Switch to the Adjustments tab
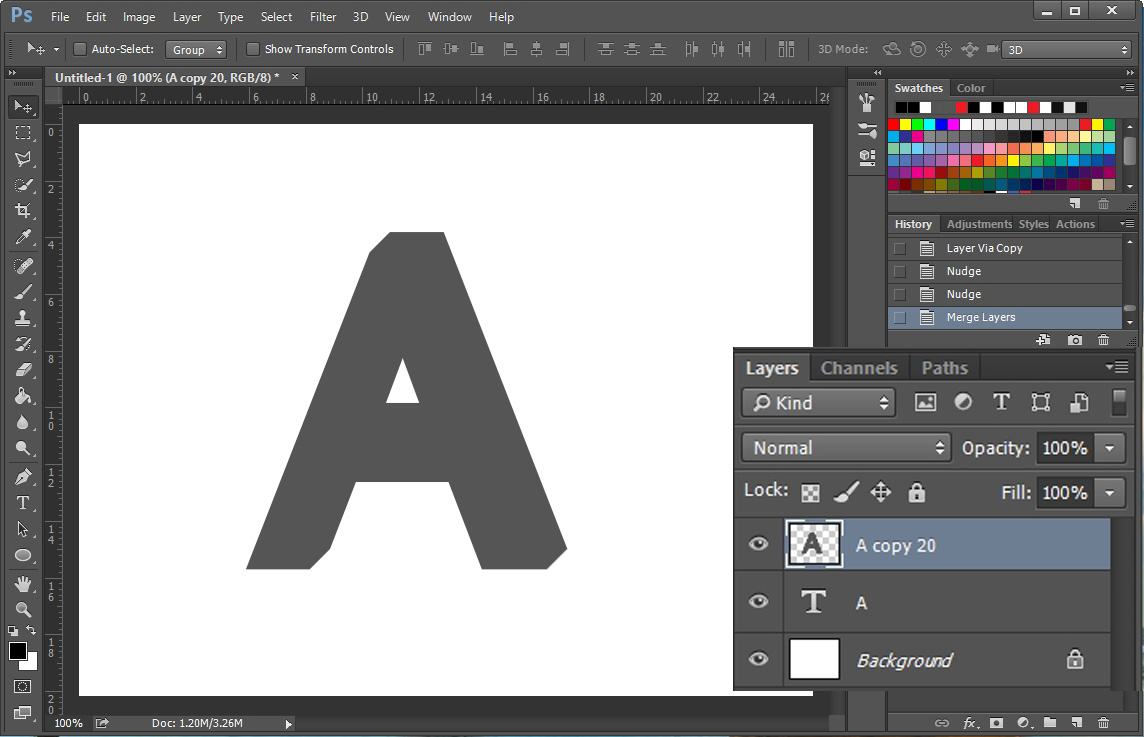1144x737 pixels. click(x=979, y=224)
